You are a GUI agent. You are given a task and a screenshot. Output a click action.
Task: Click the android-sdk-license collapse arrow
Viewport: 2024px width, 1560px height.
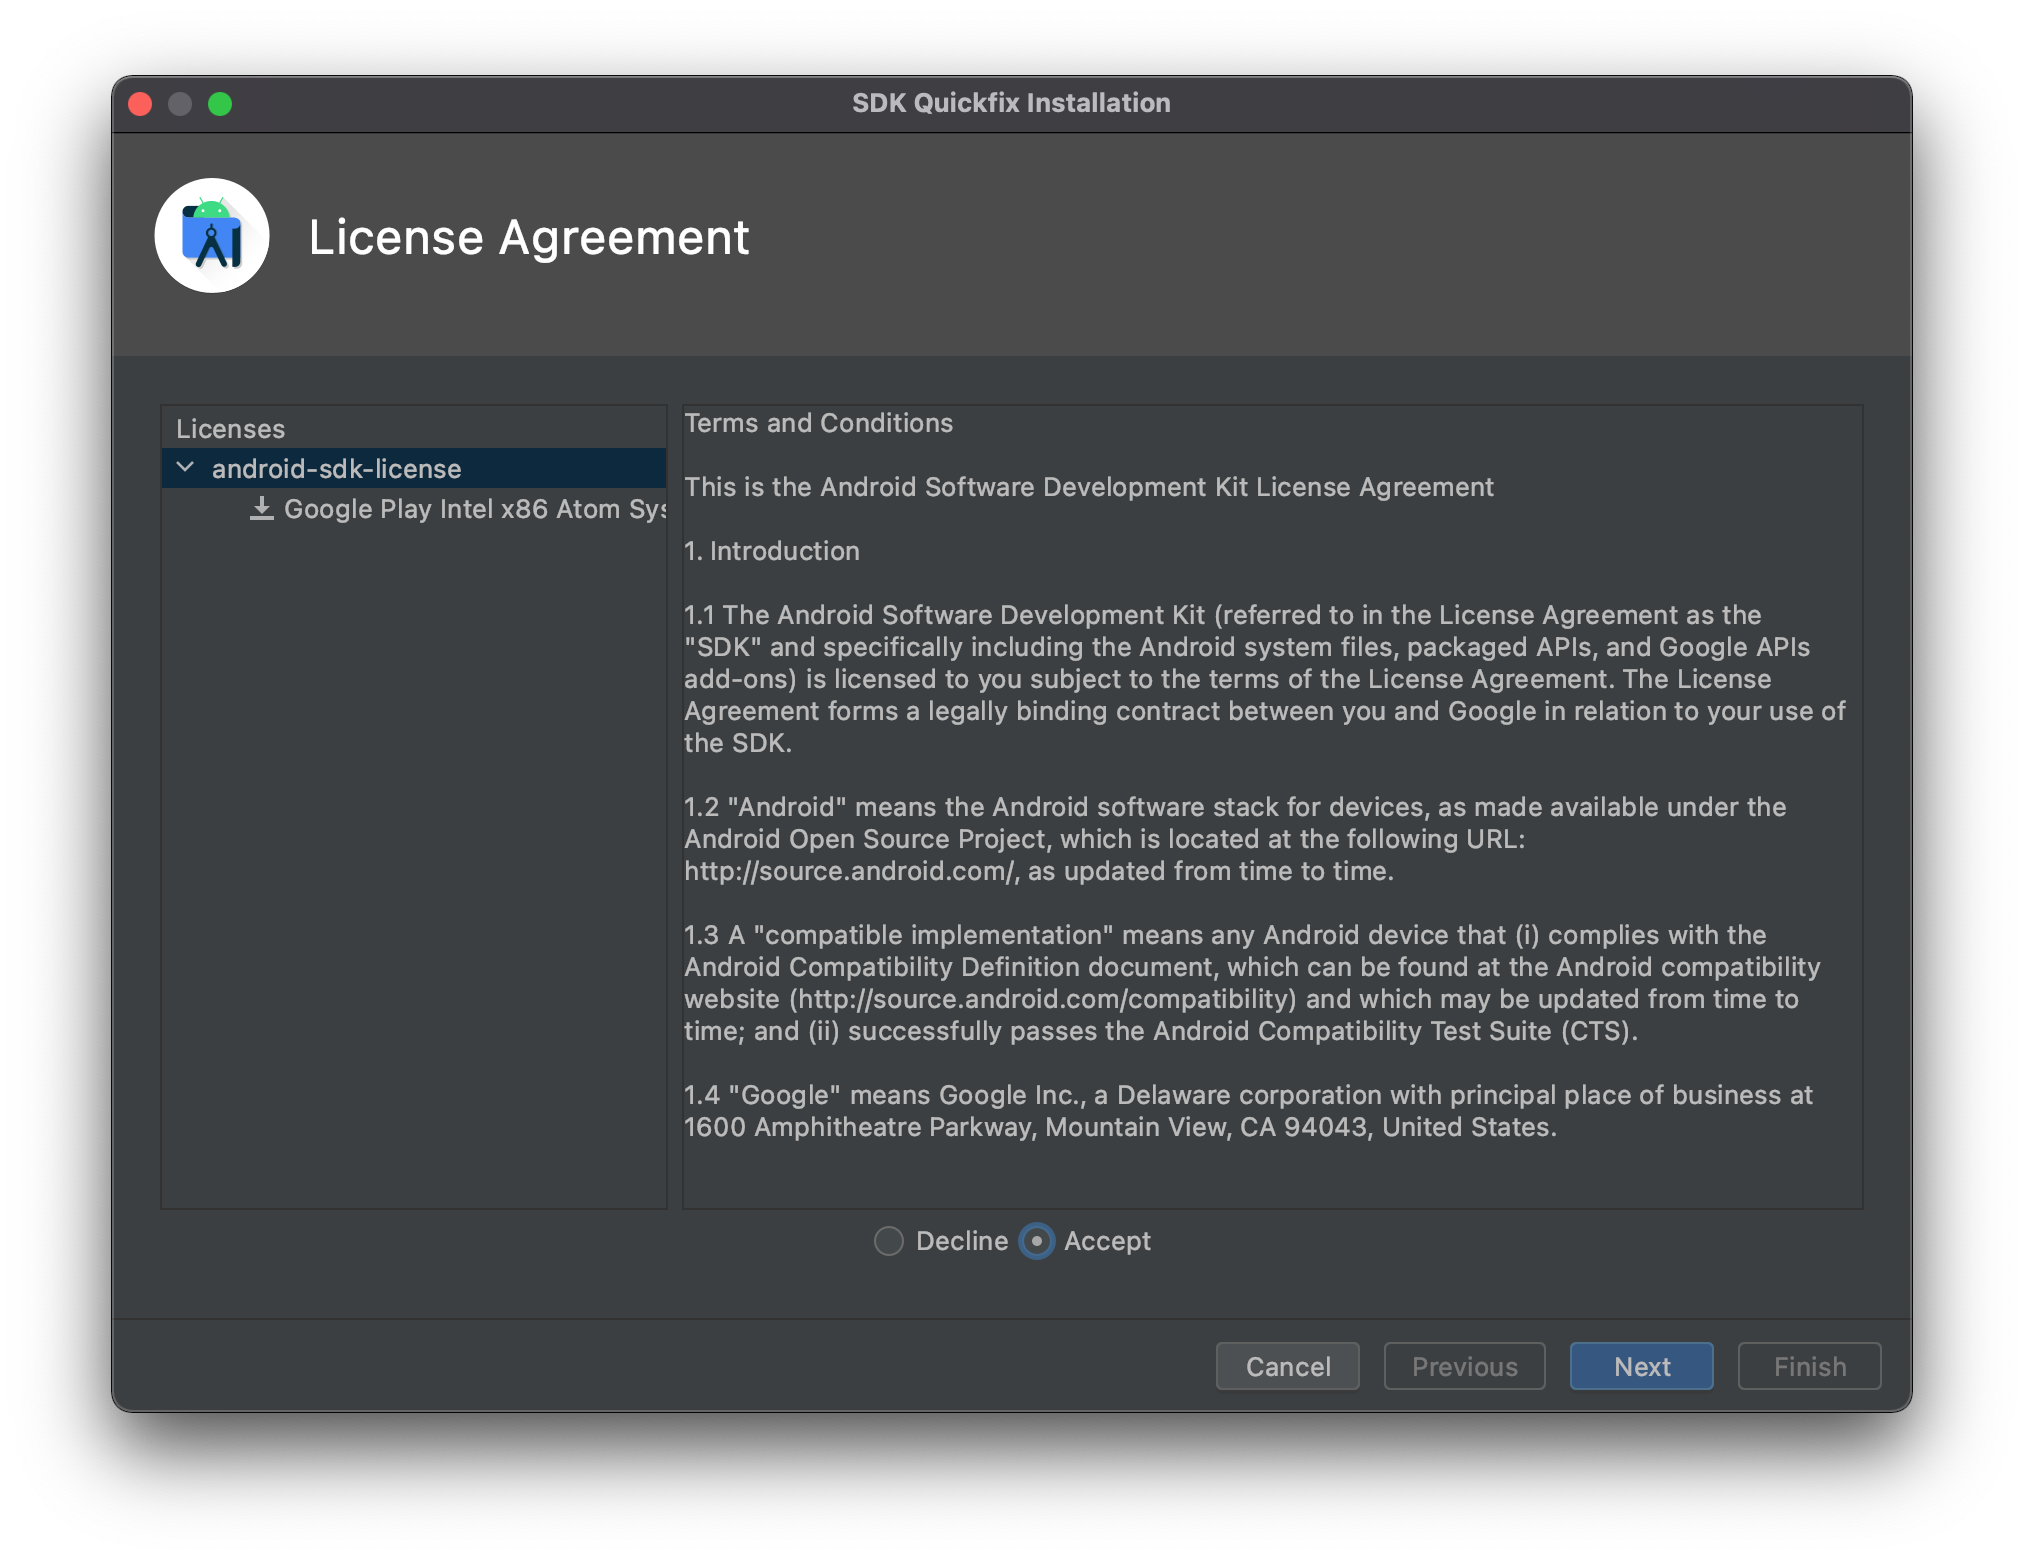pyautogui.click(x=187, y=465)
